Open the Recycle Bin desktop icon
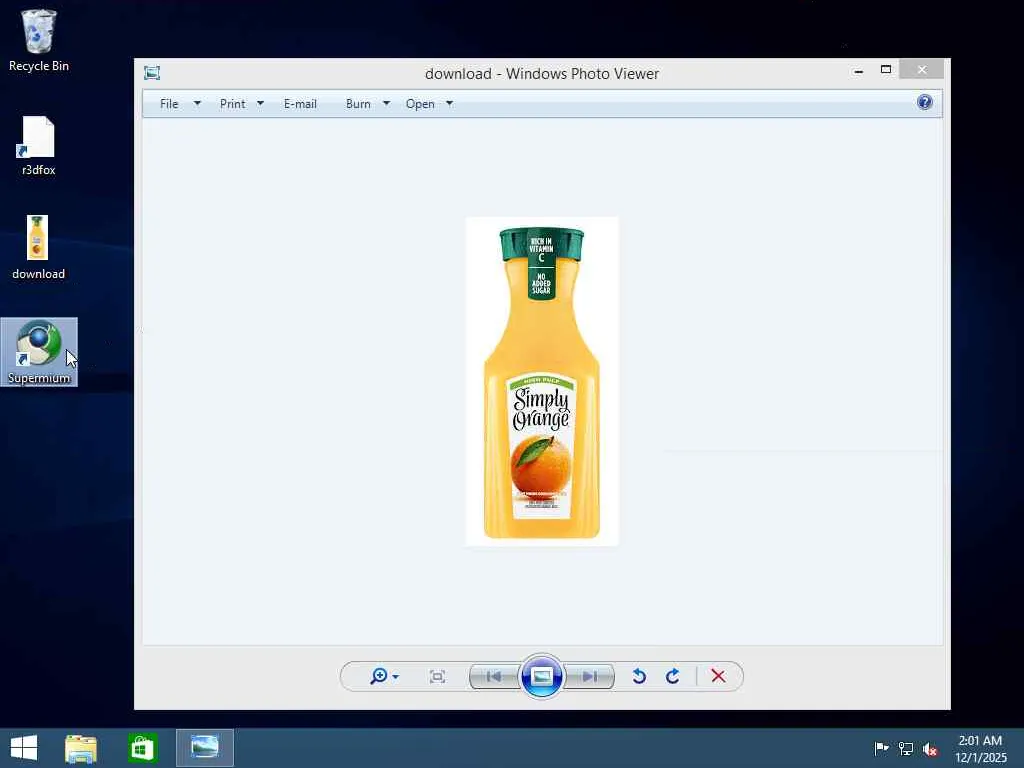1024x768 pixels. click(x=39, y=40)
